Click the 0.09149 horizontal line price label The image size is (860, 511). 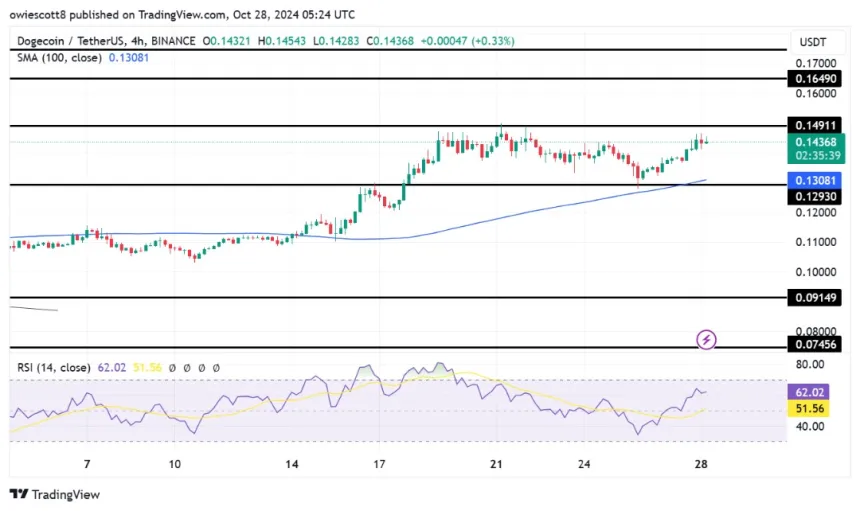pos(816,298)
